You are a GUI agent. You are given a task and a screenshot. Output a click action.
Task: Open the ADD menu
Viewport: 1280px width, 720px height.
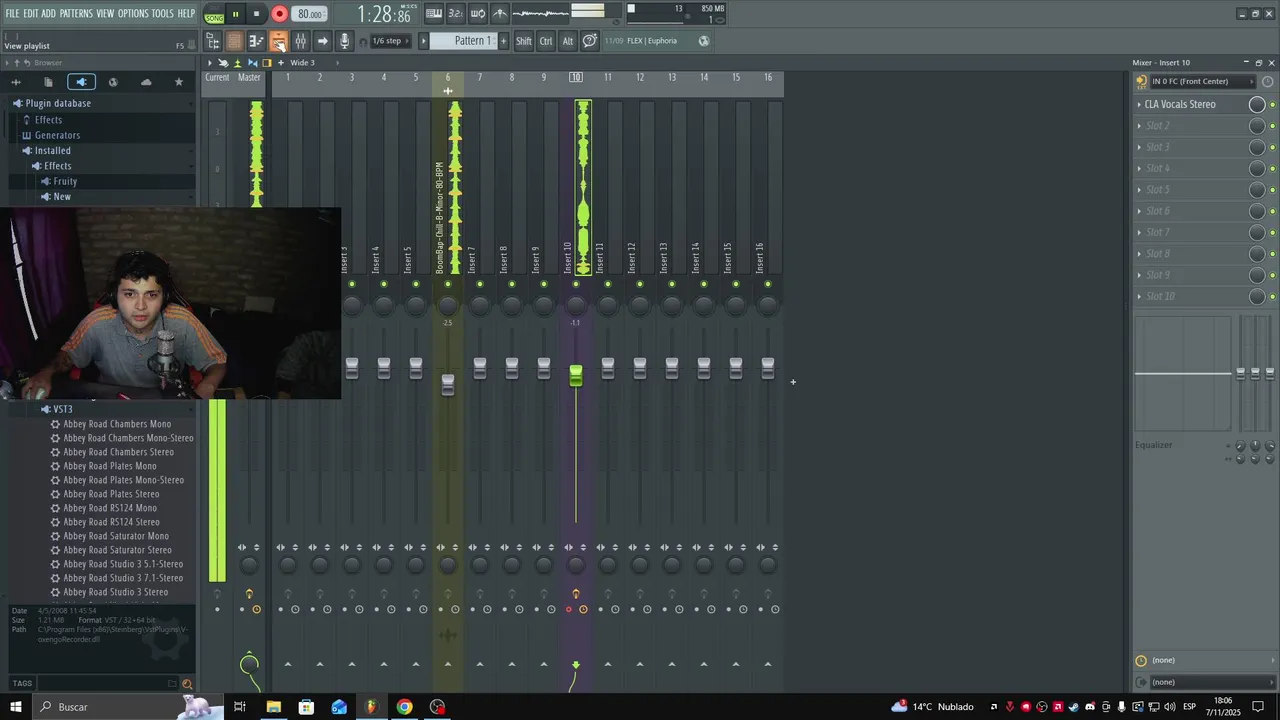pos(49,14)
